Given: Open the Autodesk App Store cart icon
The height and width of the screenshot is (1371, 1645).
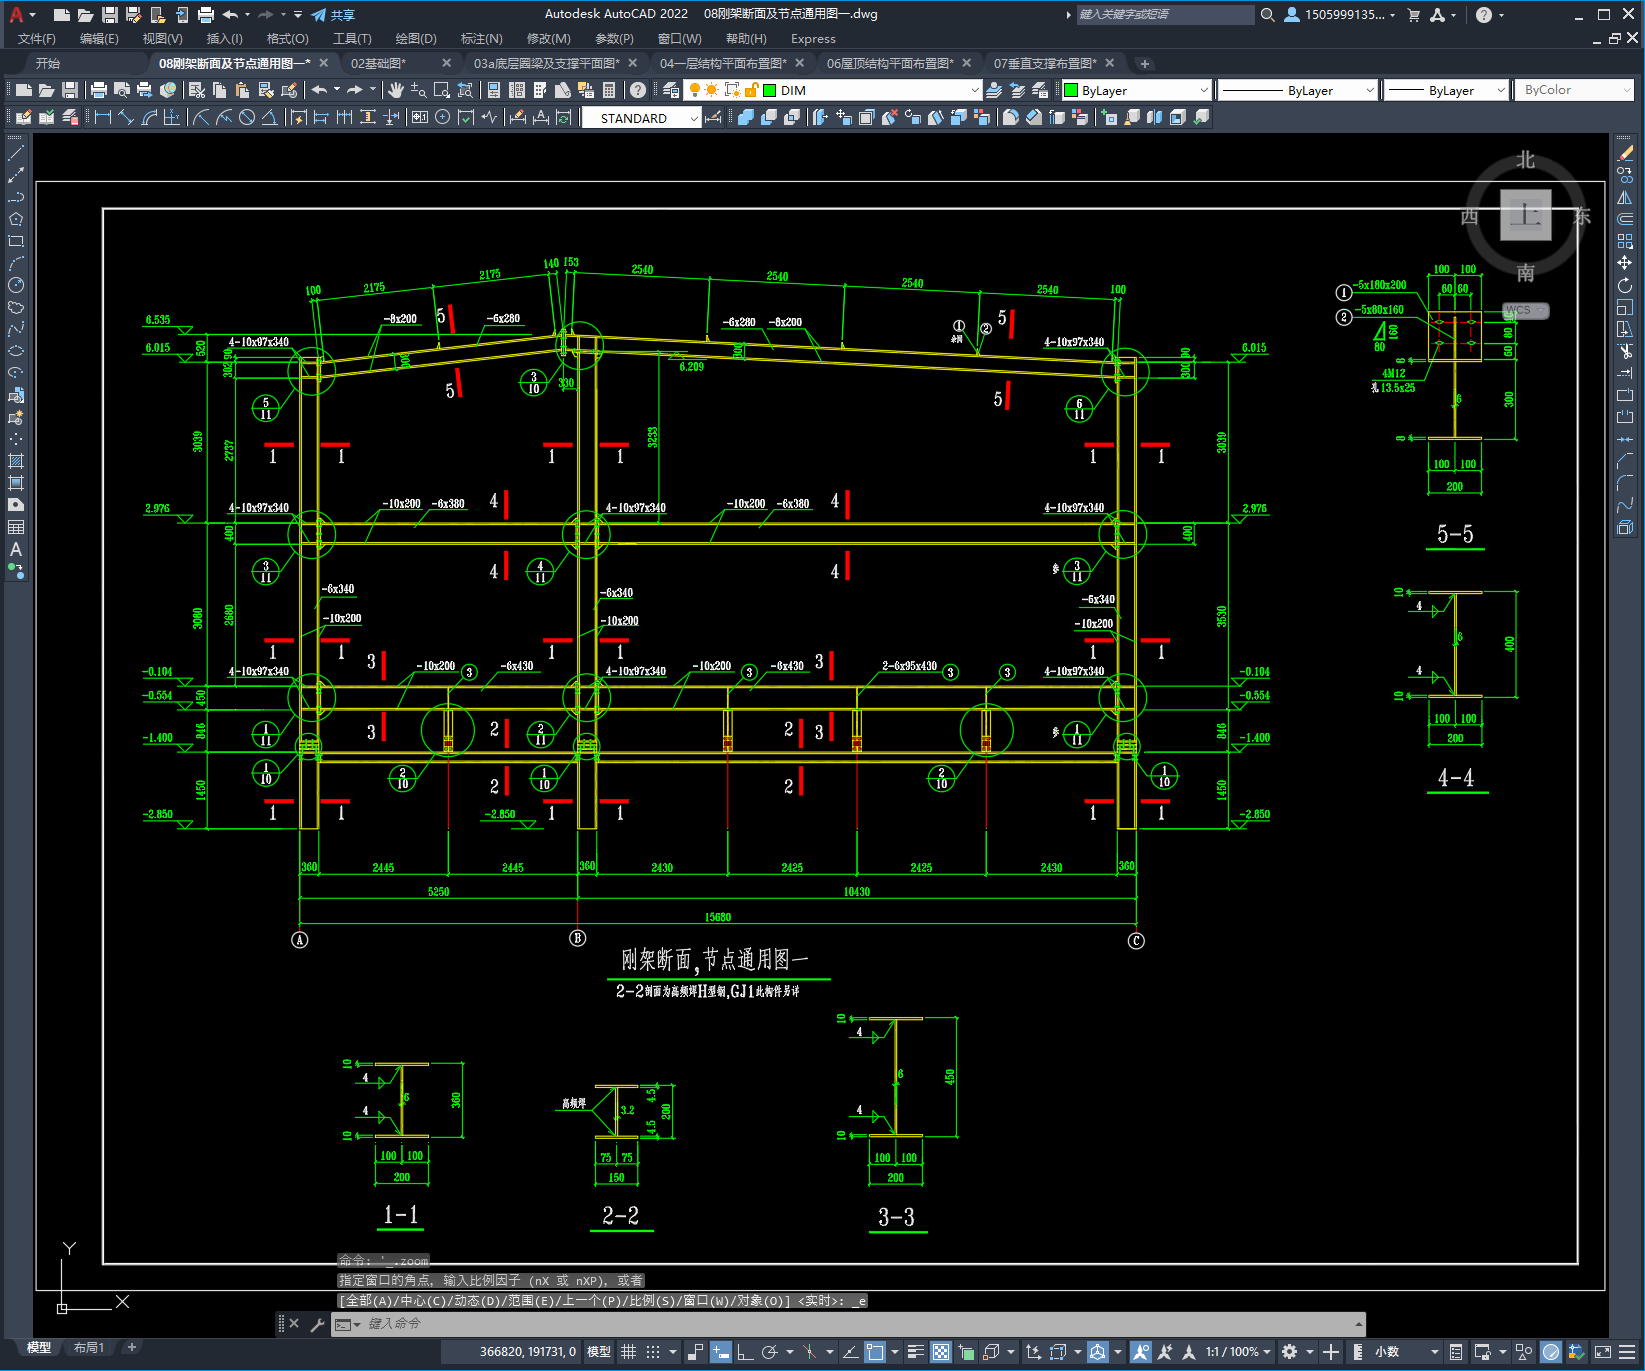Looking at the screenshot, I should [x=1413, y=15].
